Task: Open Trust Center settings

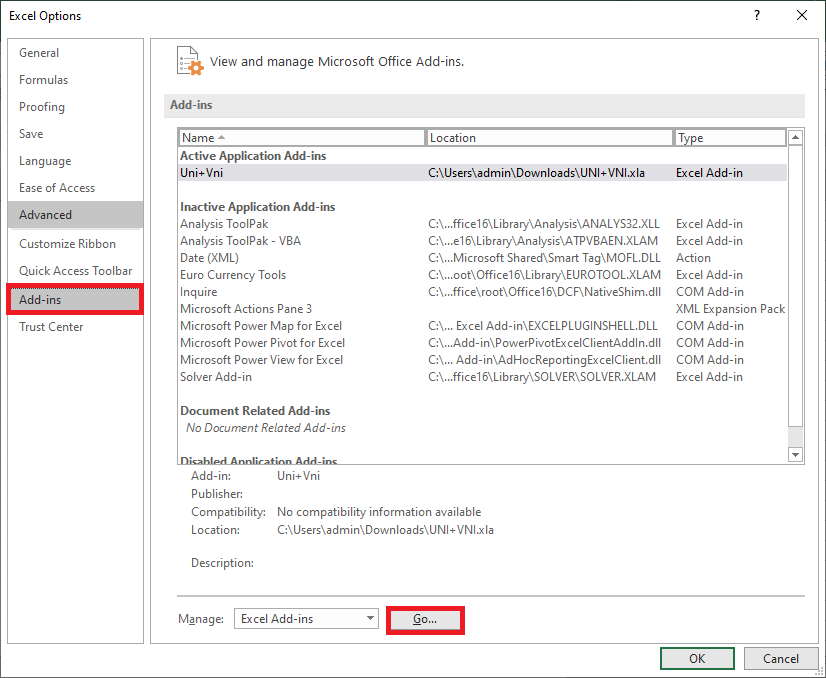Action: [75, 327]
